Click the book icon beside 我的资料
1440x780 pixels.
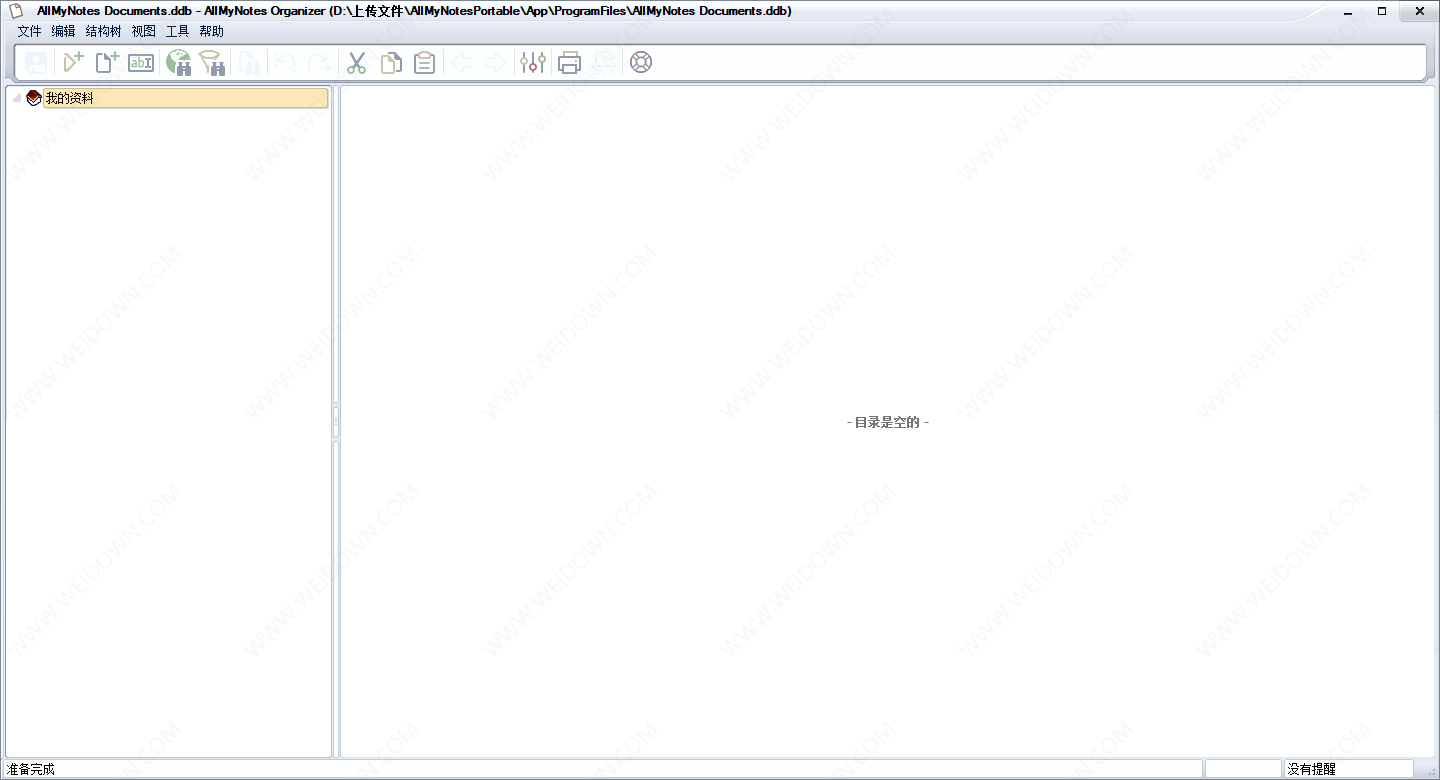[34, 98]
